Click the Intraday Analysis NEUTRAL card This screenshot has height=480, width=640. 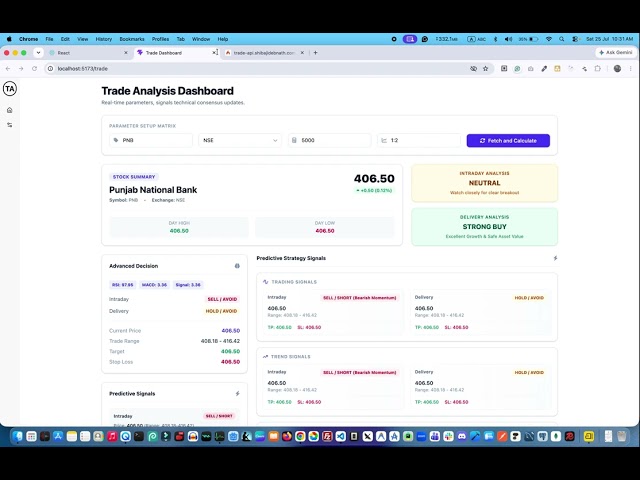pos(484,183)
